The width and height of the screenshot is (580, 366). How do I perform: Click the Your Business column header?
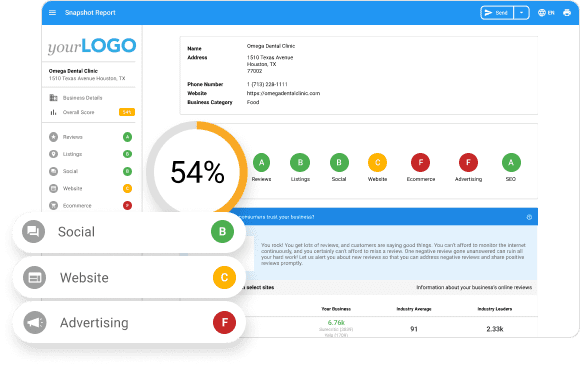pos(336,309)
